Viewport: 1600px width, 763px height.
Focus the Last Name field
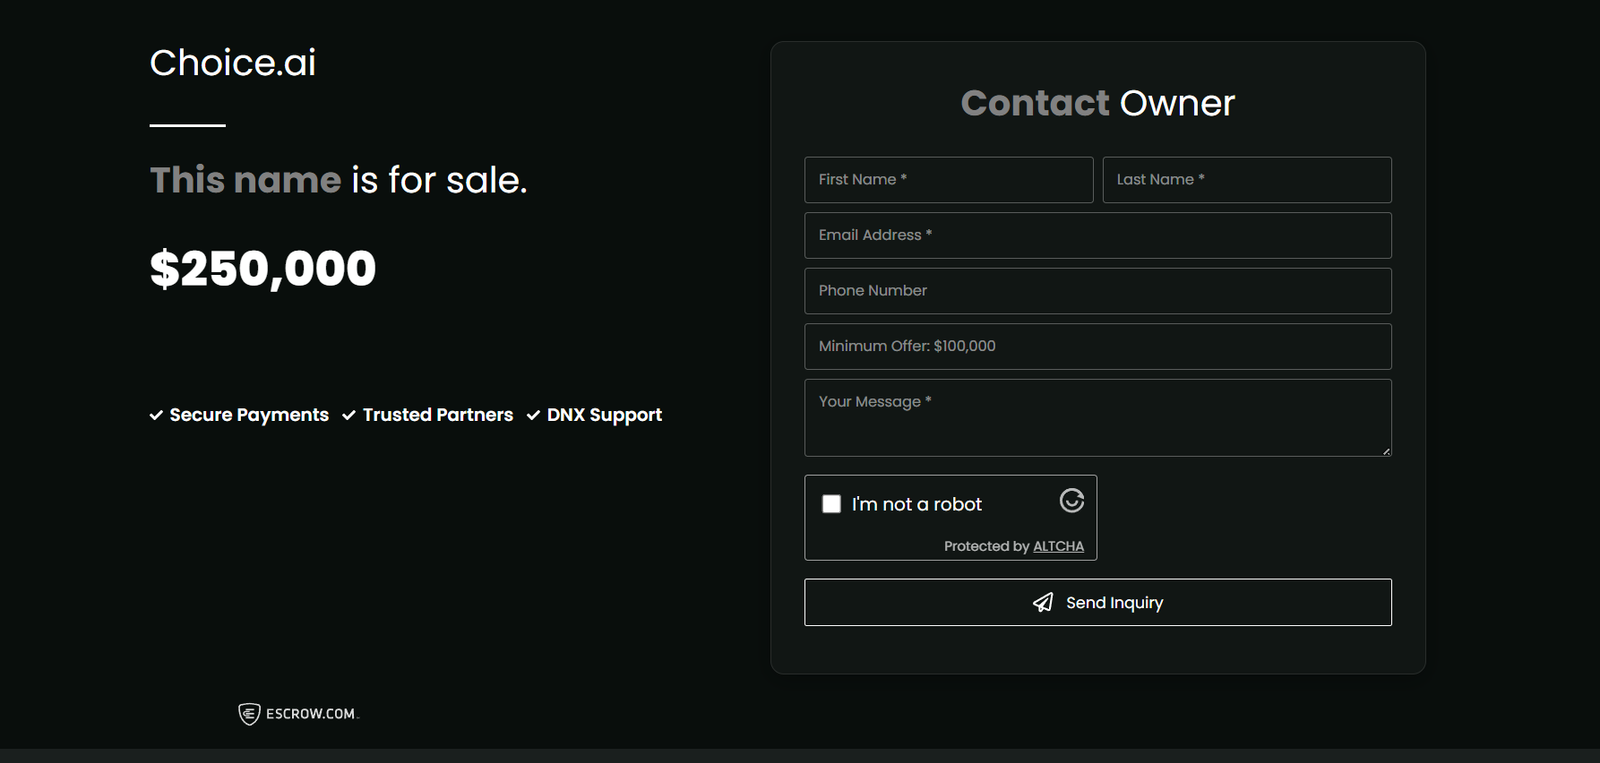[1246, 180]
